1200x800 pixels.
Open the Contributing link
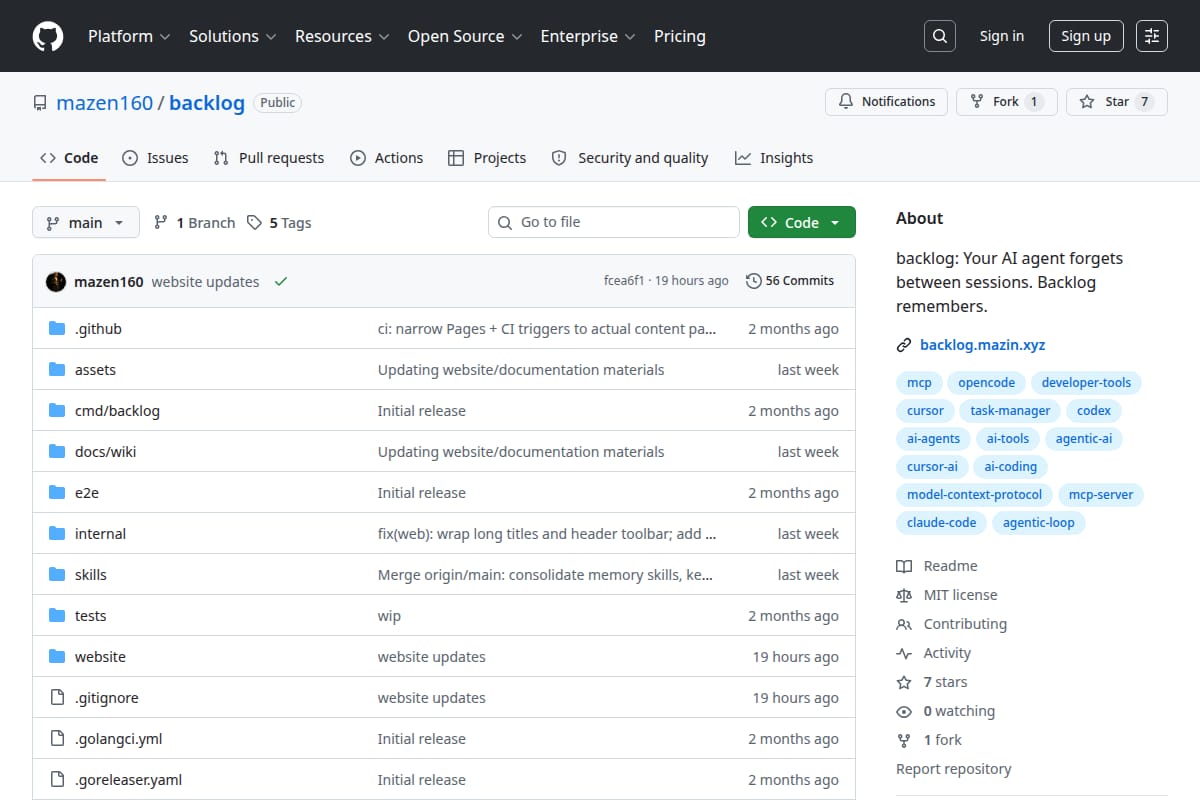tap(965, 624)
